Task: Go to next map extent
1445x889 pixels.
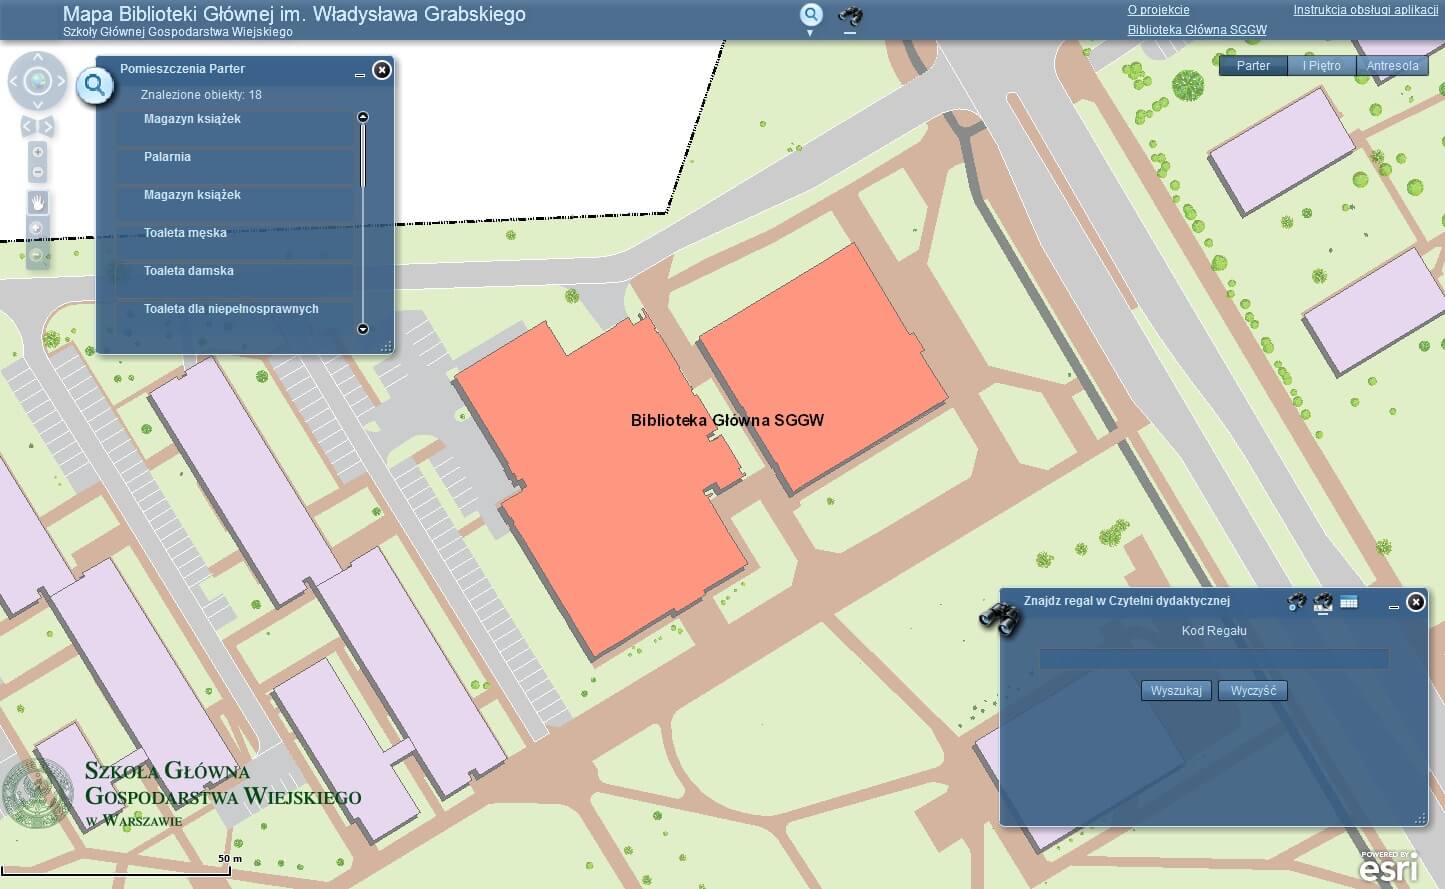Action: point(47,127)
